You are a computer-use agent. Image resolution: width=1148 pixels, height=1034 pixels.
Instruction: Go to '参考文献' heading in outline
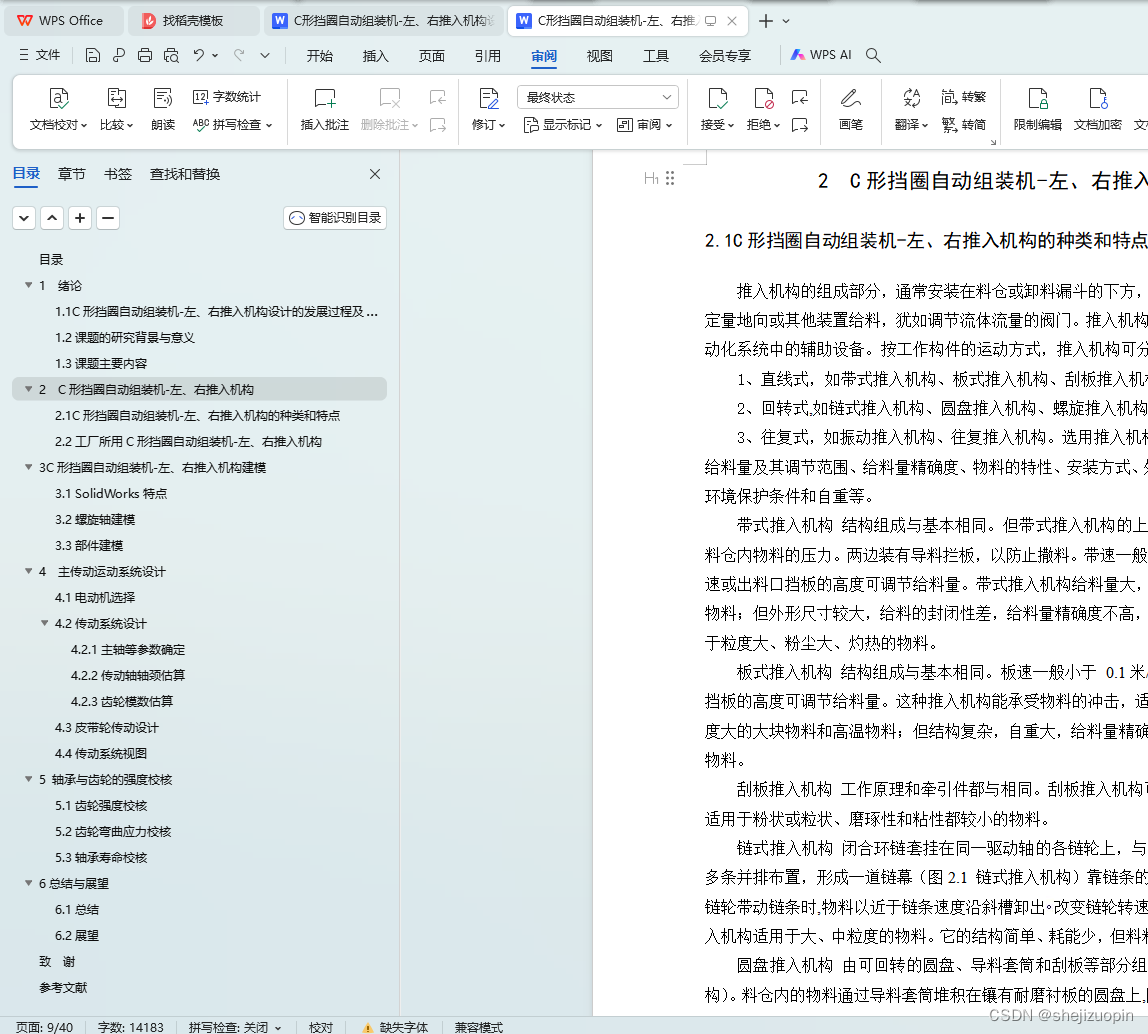(x=63, y=987)
